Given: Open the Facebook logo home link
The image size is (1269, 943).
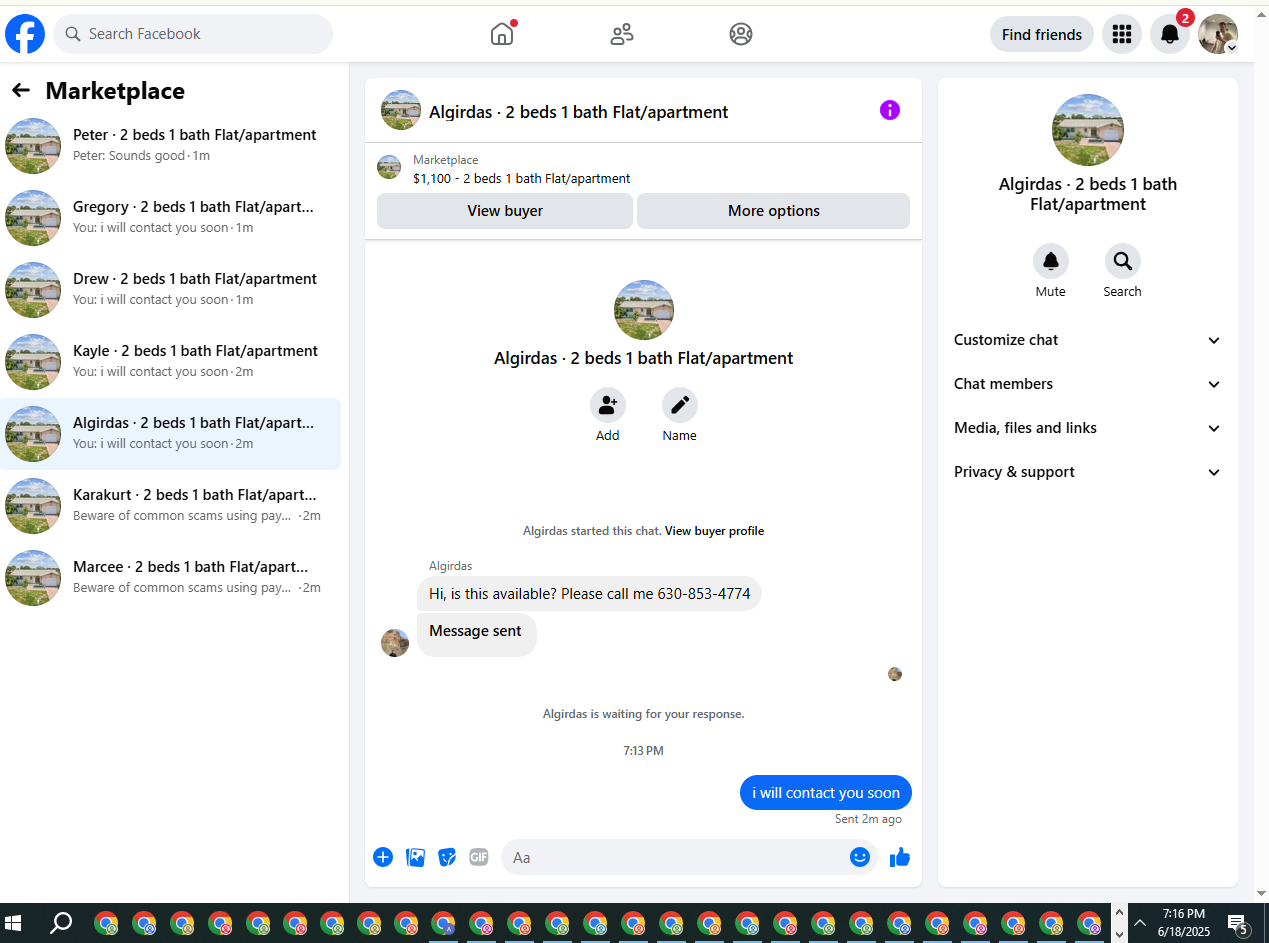Looking at the screenshot, I should click(x=25, y=34).
